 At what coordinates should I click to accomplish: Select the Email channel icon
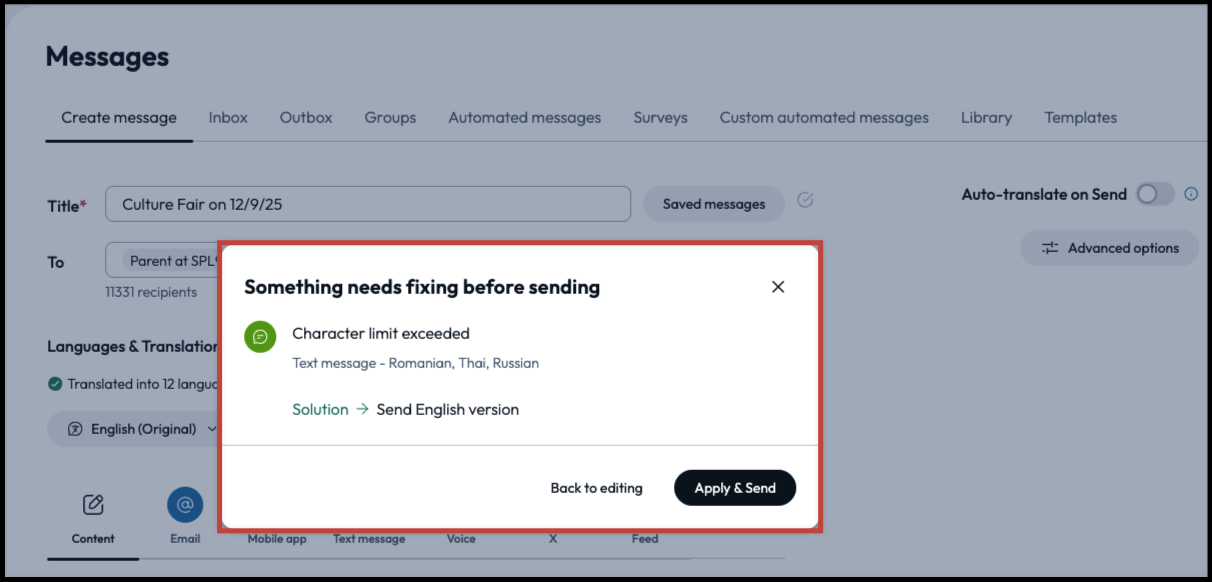click(x=185, y=505)
